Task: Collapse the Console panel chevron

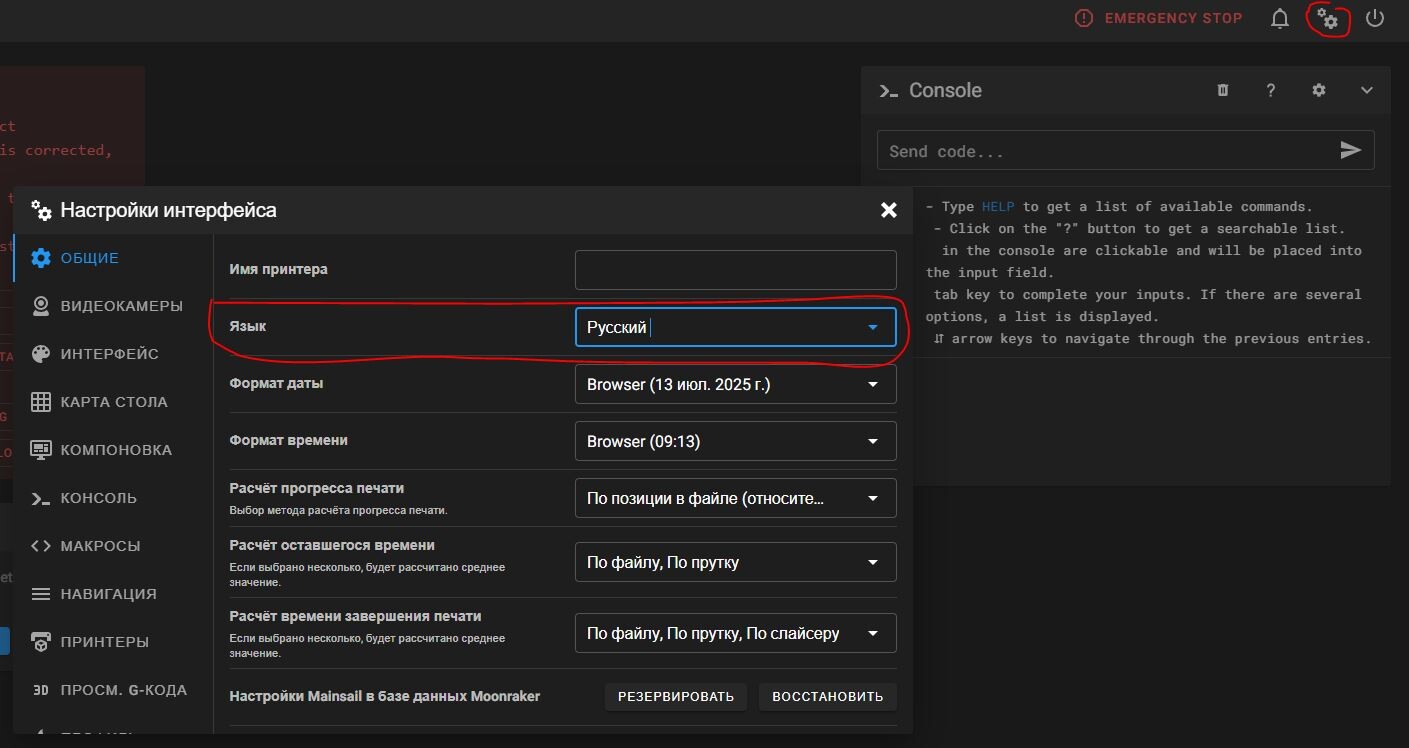Action: click(1366, 90)
